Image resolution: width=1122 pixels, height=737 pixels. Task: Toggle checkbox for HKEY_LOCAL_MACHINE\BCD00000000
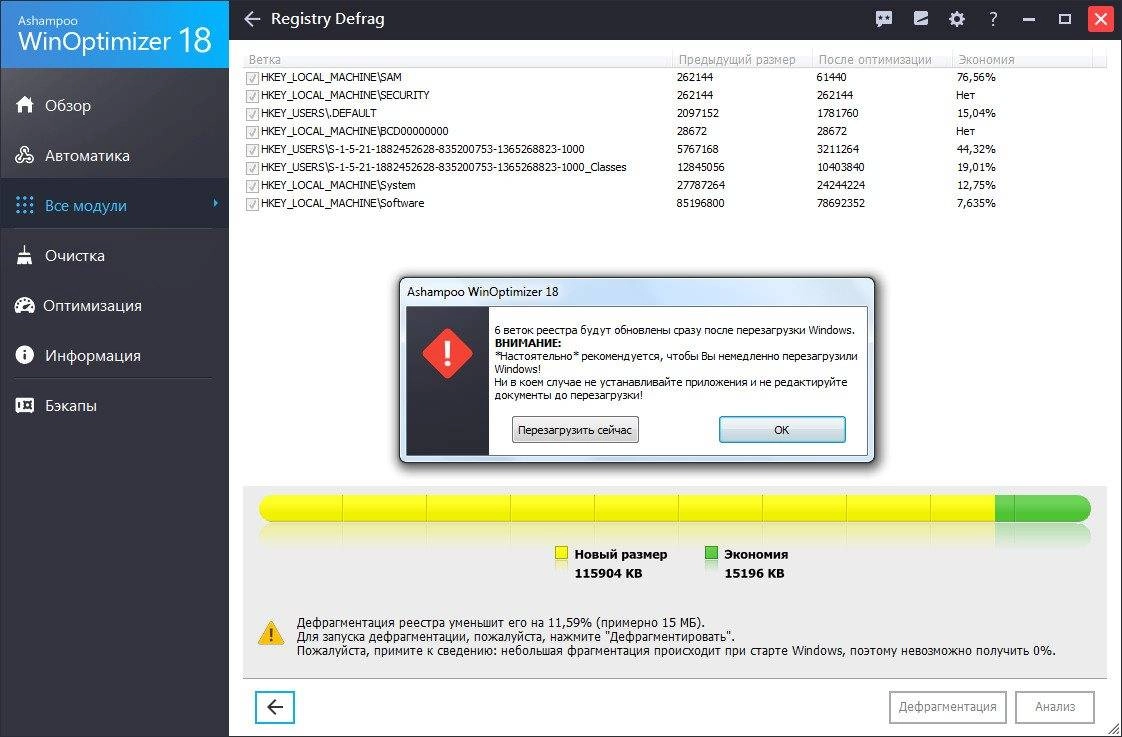click(252, 132)
